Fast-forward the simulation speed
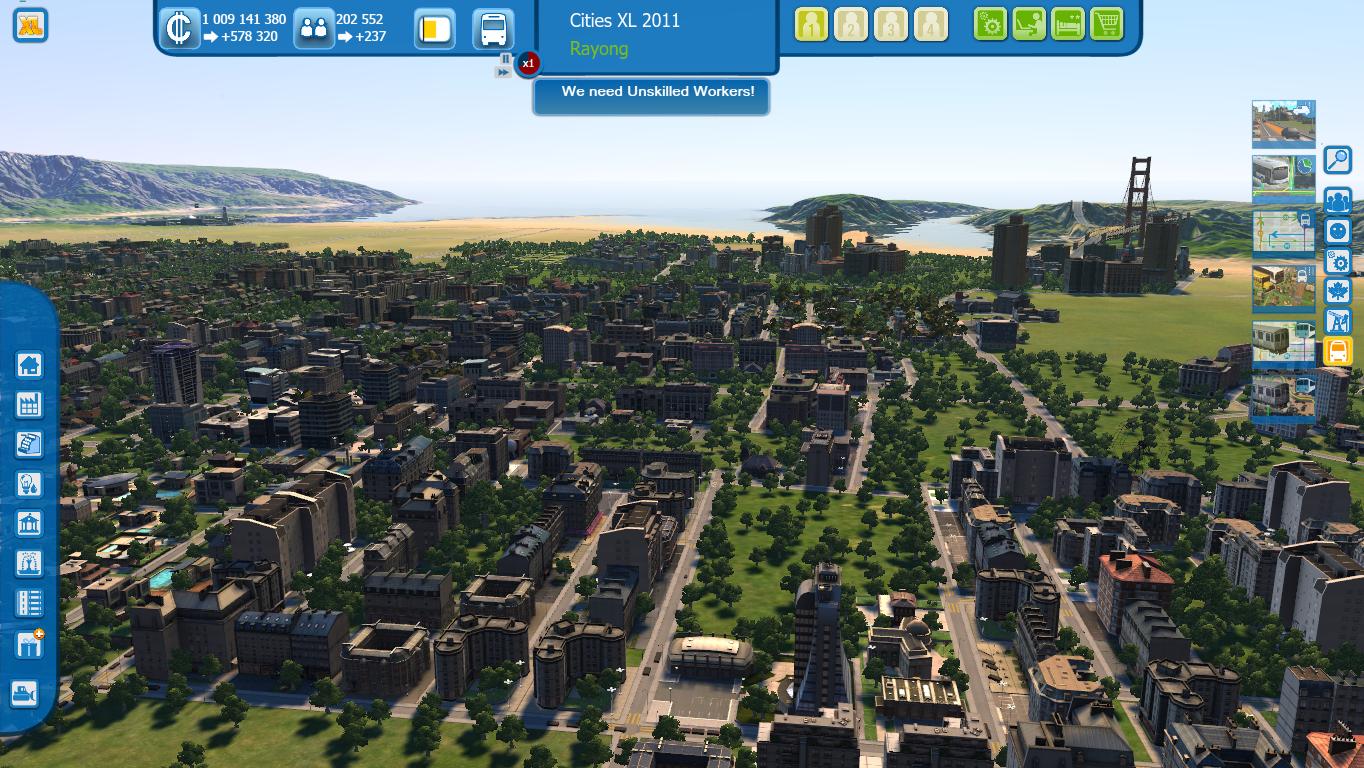The width and height of the screenshot is (1364, 768). click(503, 73)
